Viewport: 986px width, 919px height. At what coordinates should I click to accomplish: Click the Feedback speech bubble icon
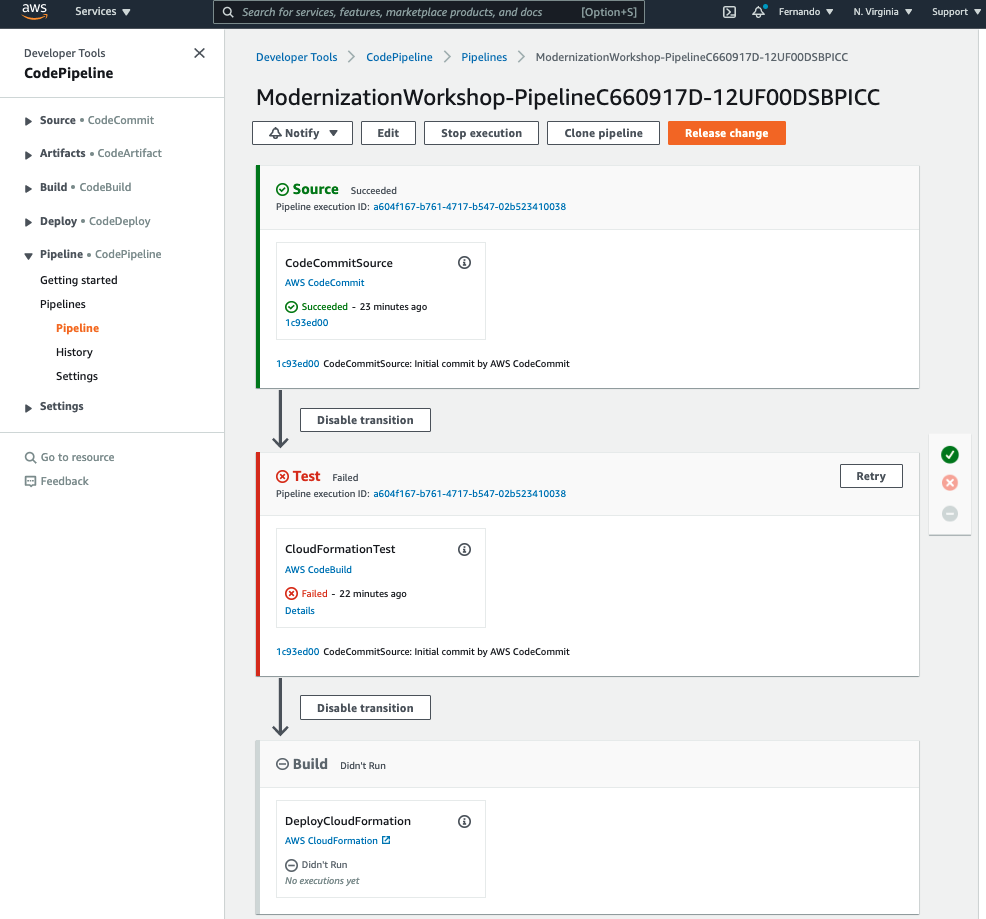(30, 481)
